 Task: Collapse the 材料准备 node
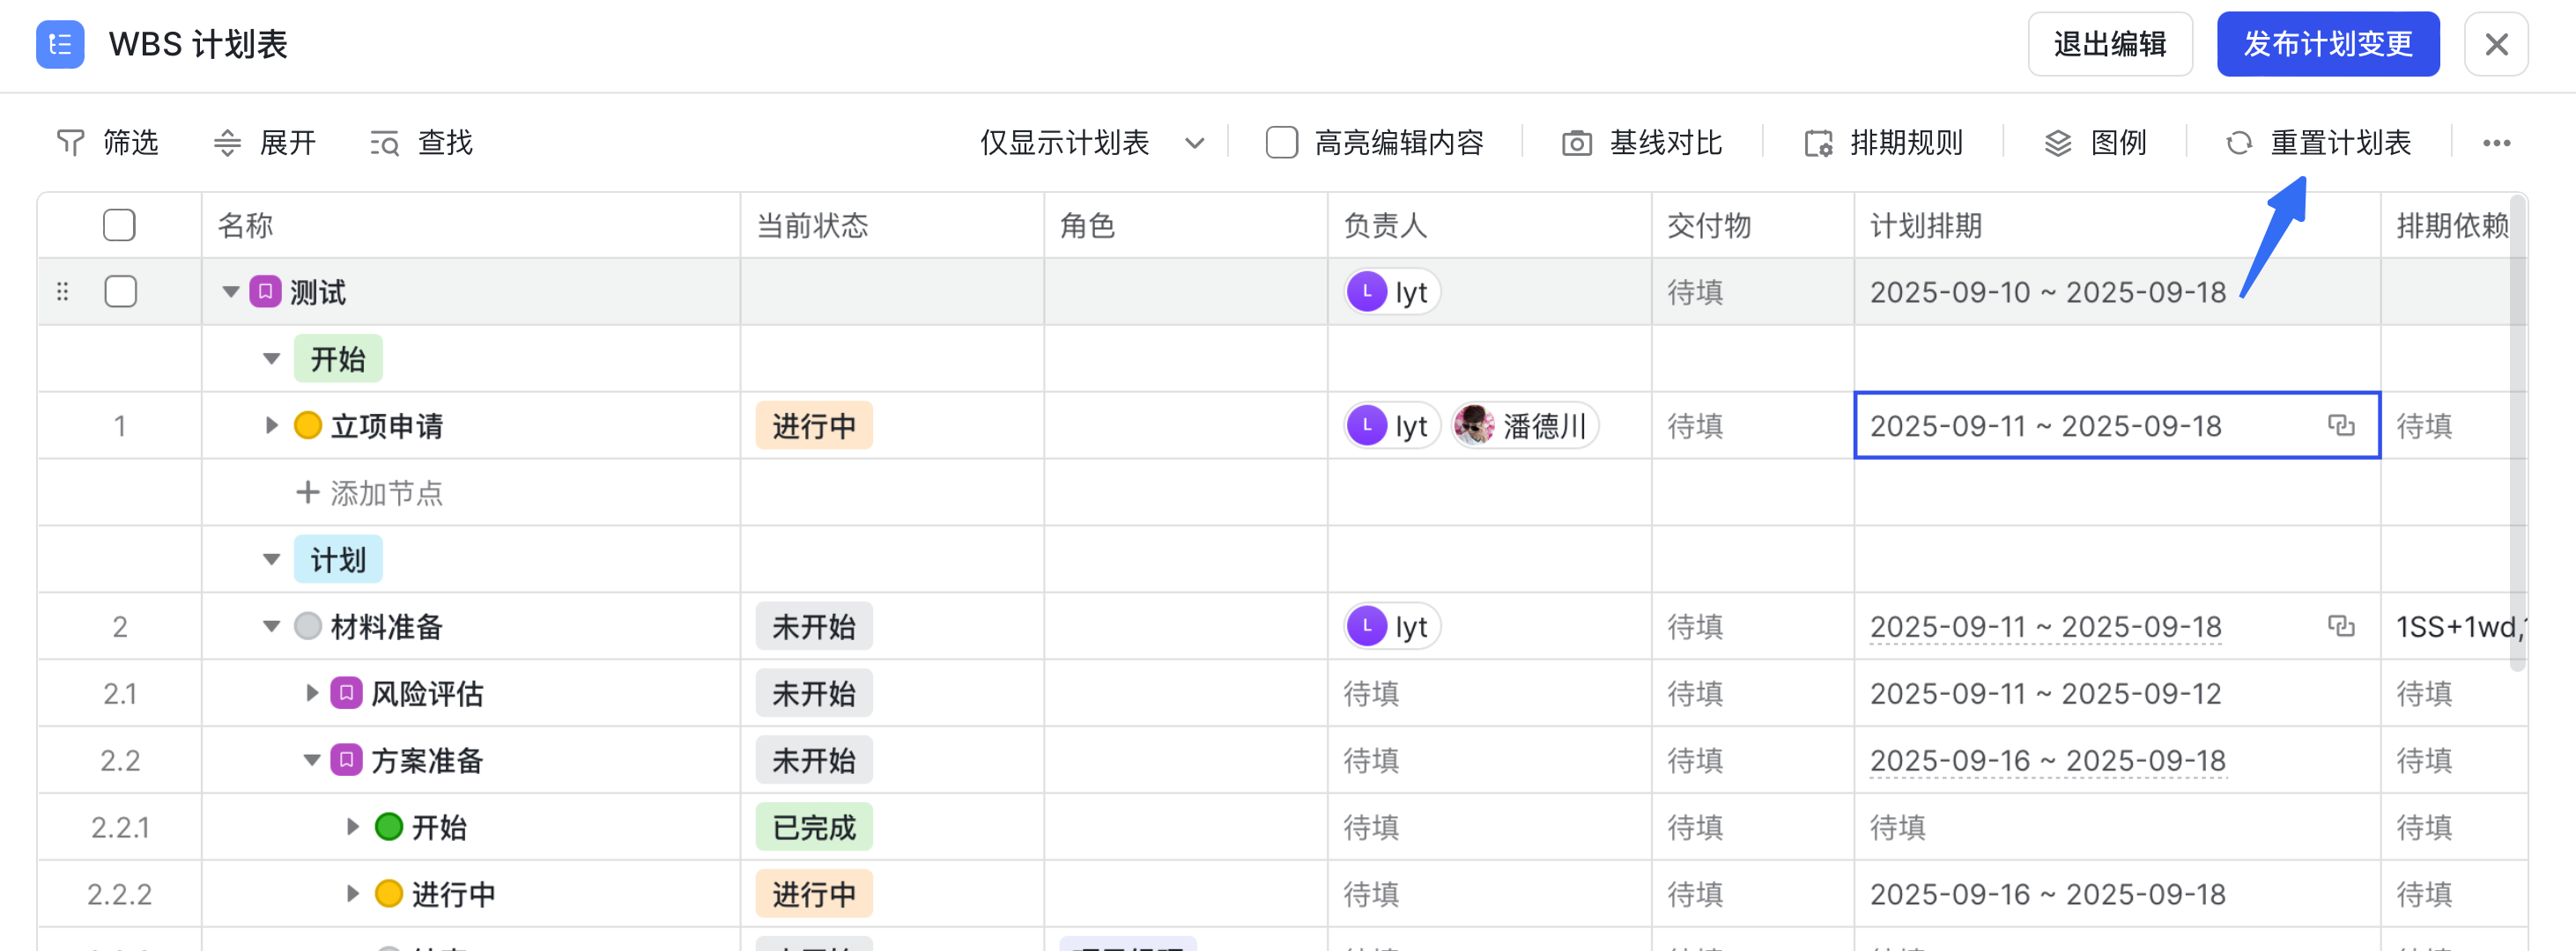[271, 626]
